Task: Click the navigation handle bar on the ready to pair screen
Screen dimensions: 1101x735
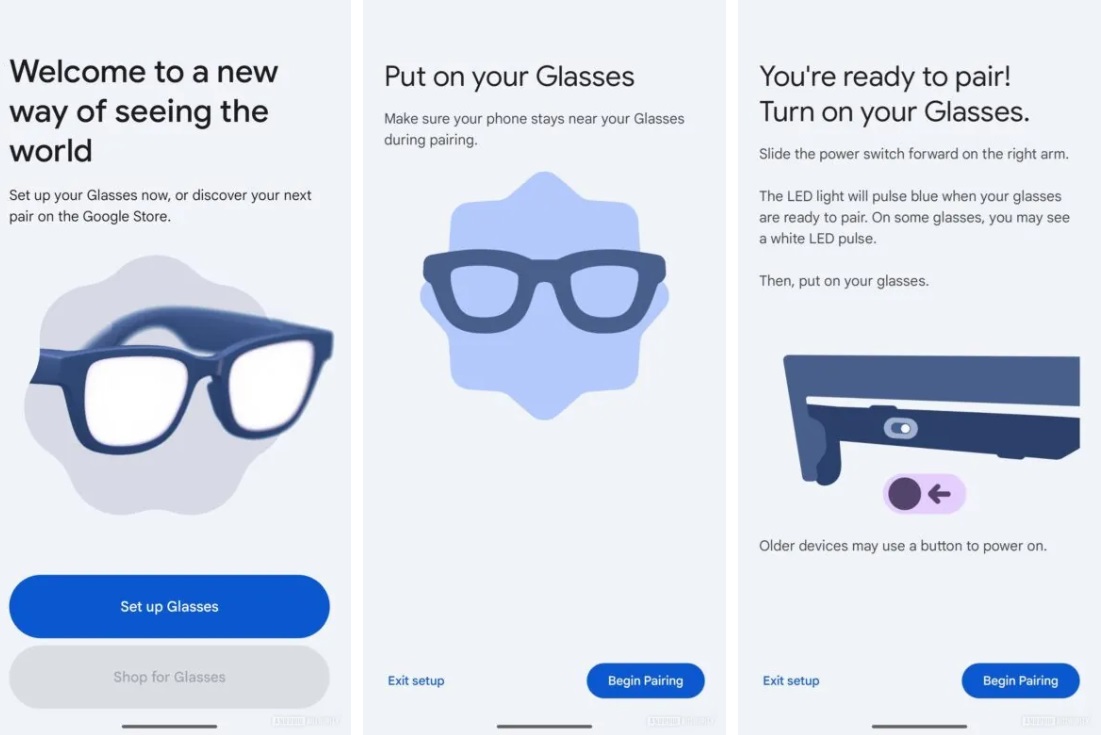Action: (919, 726)
